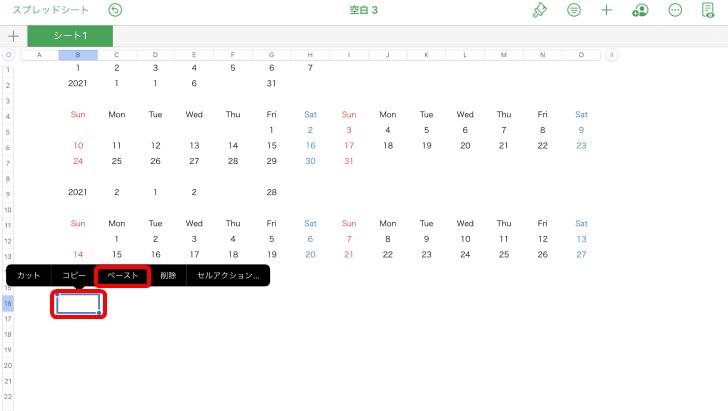Choose カット from the context menu

pos(29,275)
